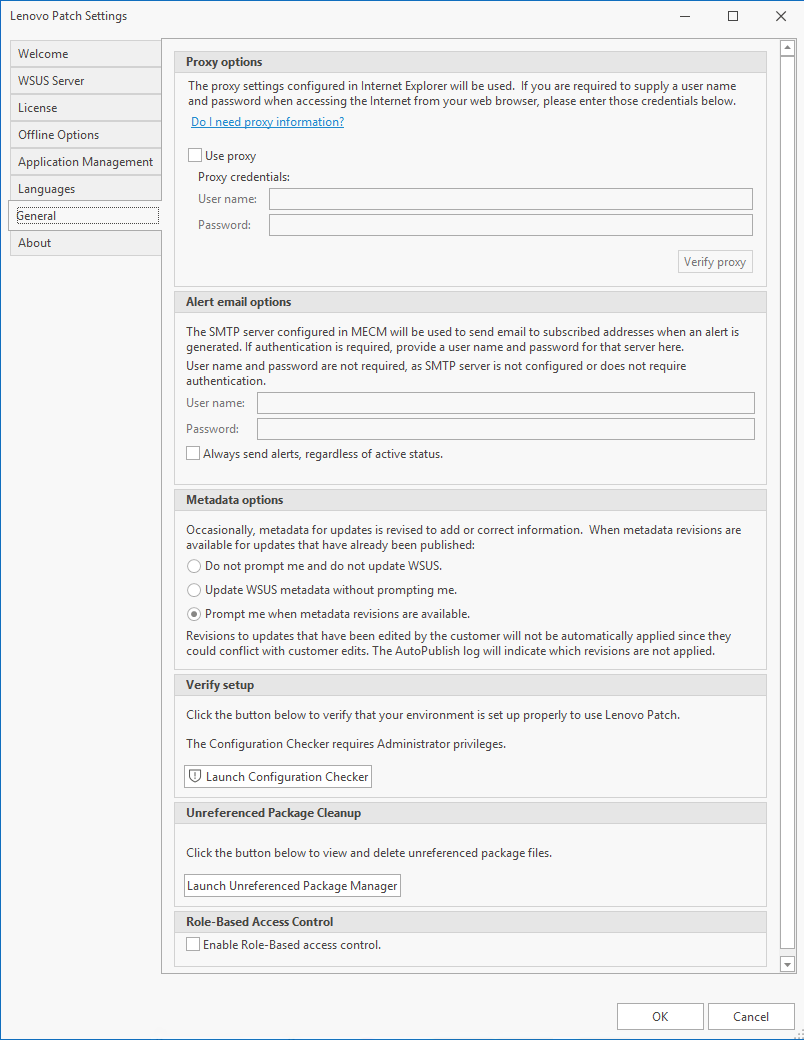Click the Unreferenced Package Cleanup section header
Image resolution: width=804 pixels, height=1040 pixels.
[470, 813]
